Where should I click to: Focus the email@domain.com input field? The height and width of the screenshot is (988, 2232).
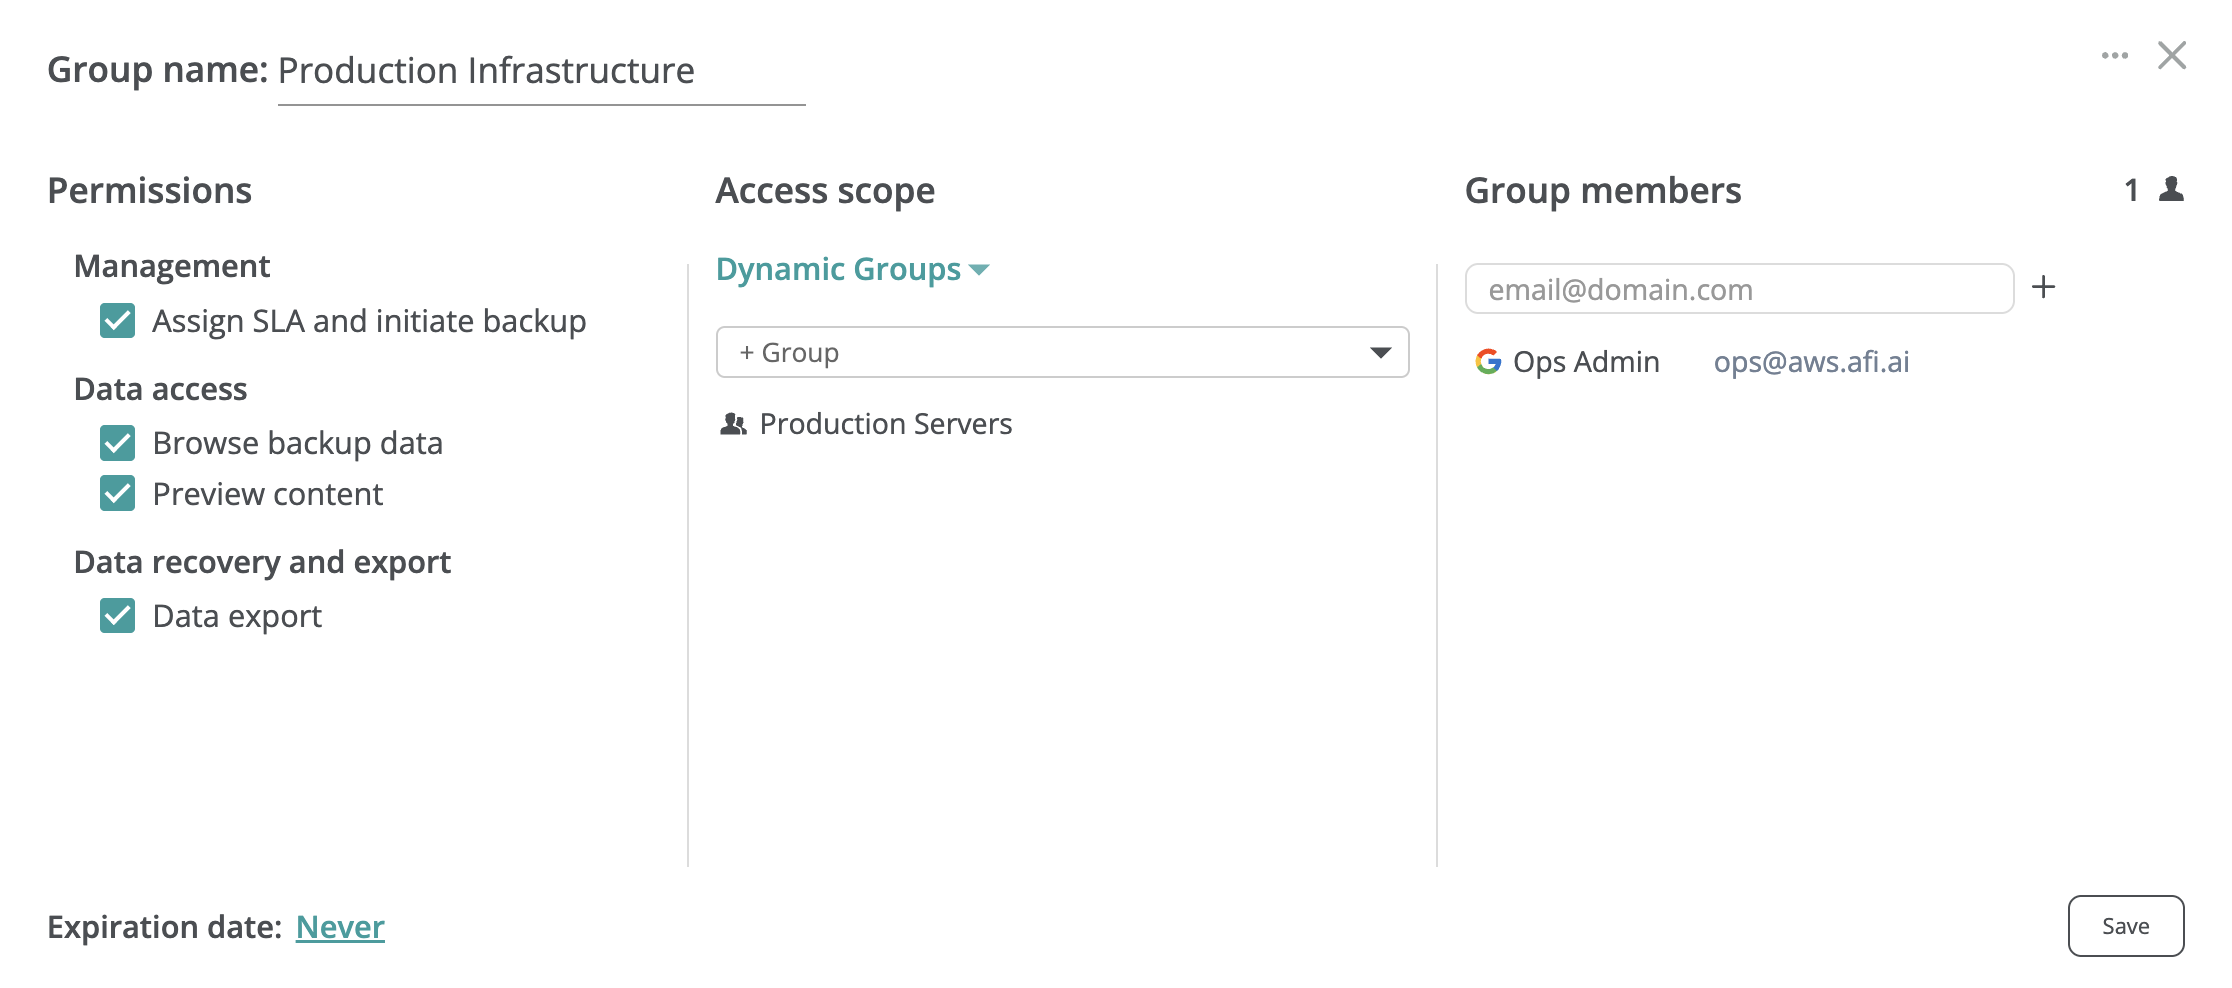[x=1738, y=289]
